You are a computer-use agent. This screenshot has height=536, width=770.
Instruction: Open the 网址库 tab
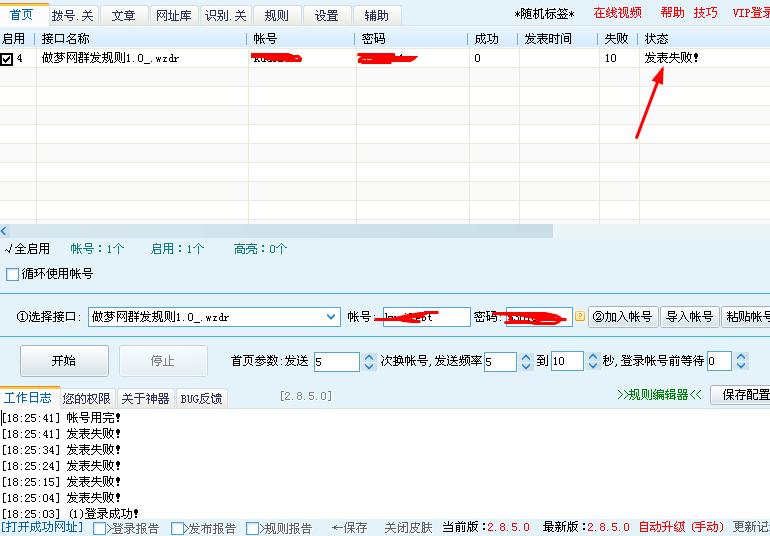tap(174, 16)
